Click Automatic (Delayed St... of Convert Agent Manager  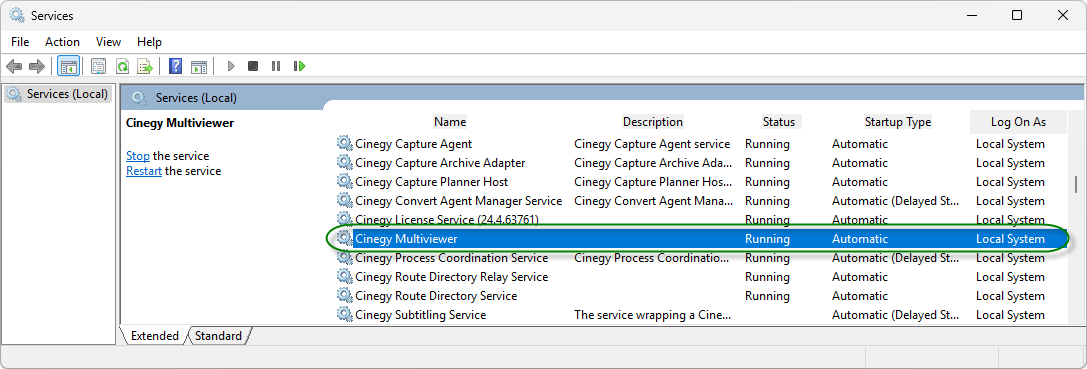coord(895,200)
